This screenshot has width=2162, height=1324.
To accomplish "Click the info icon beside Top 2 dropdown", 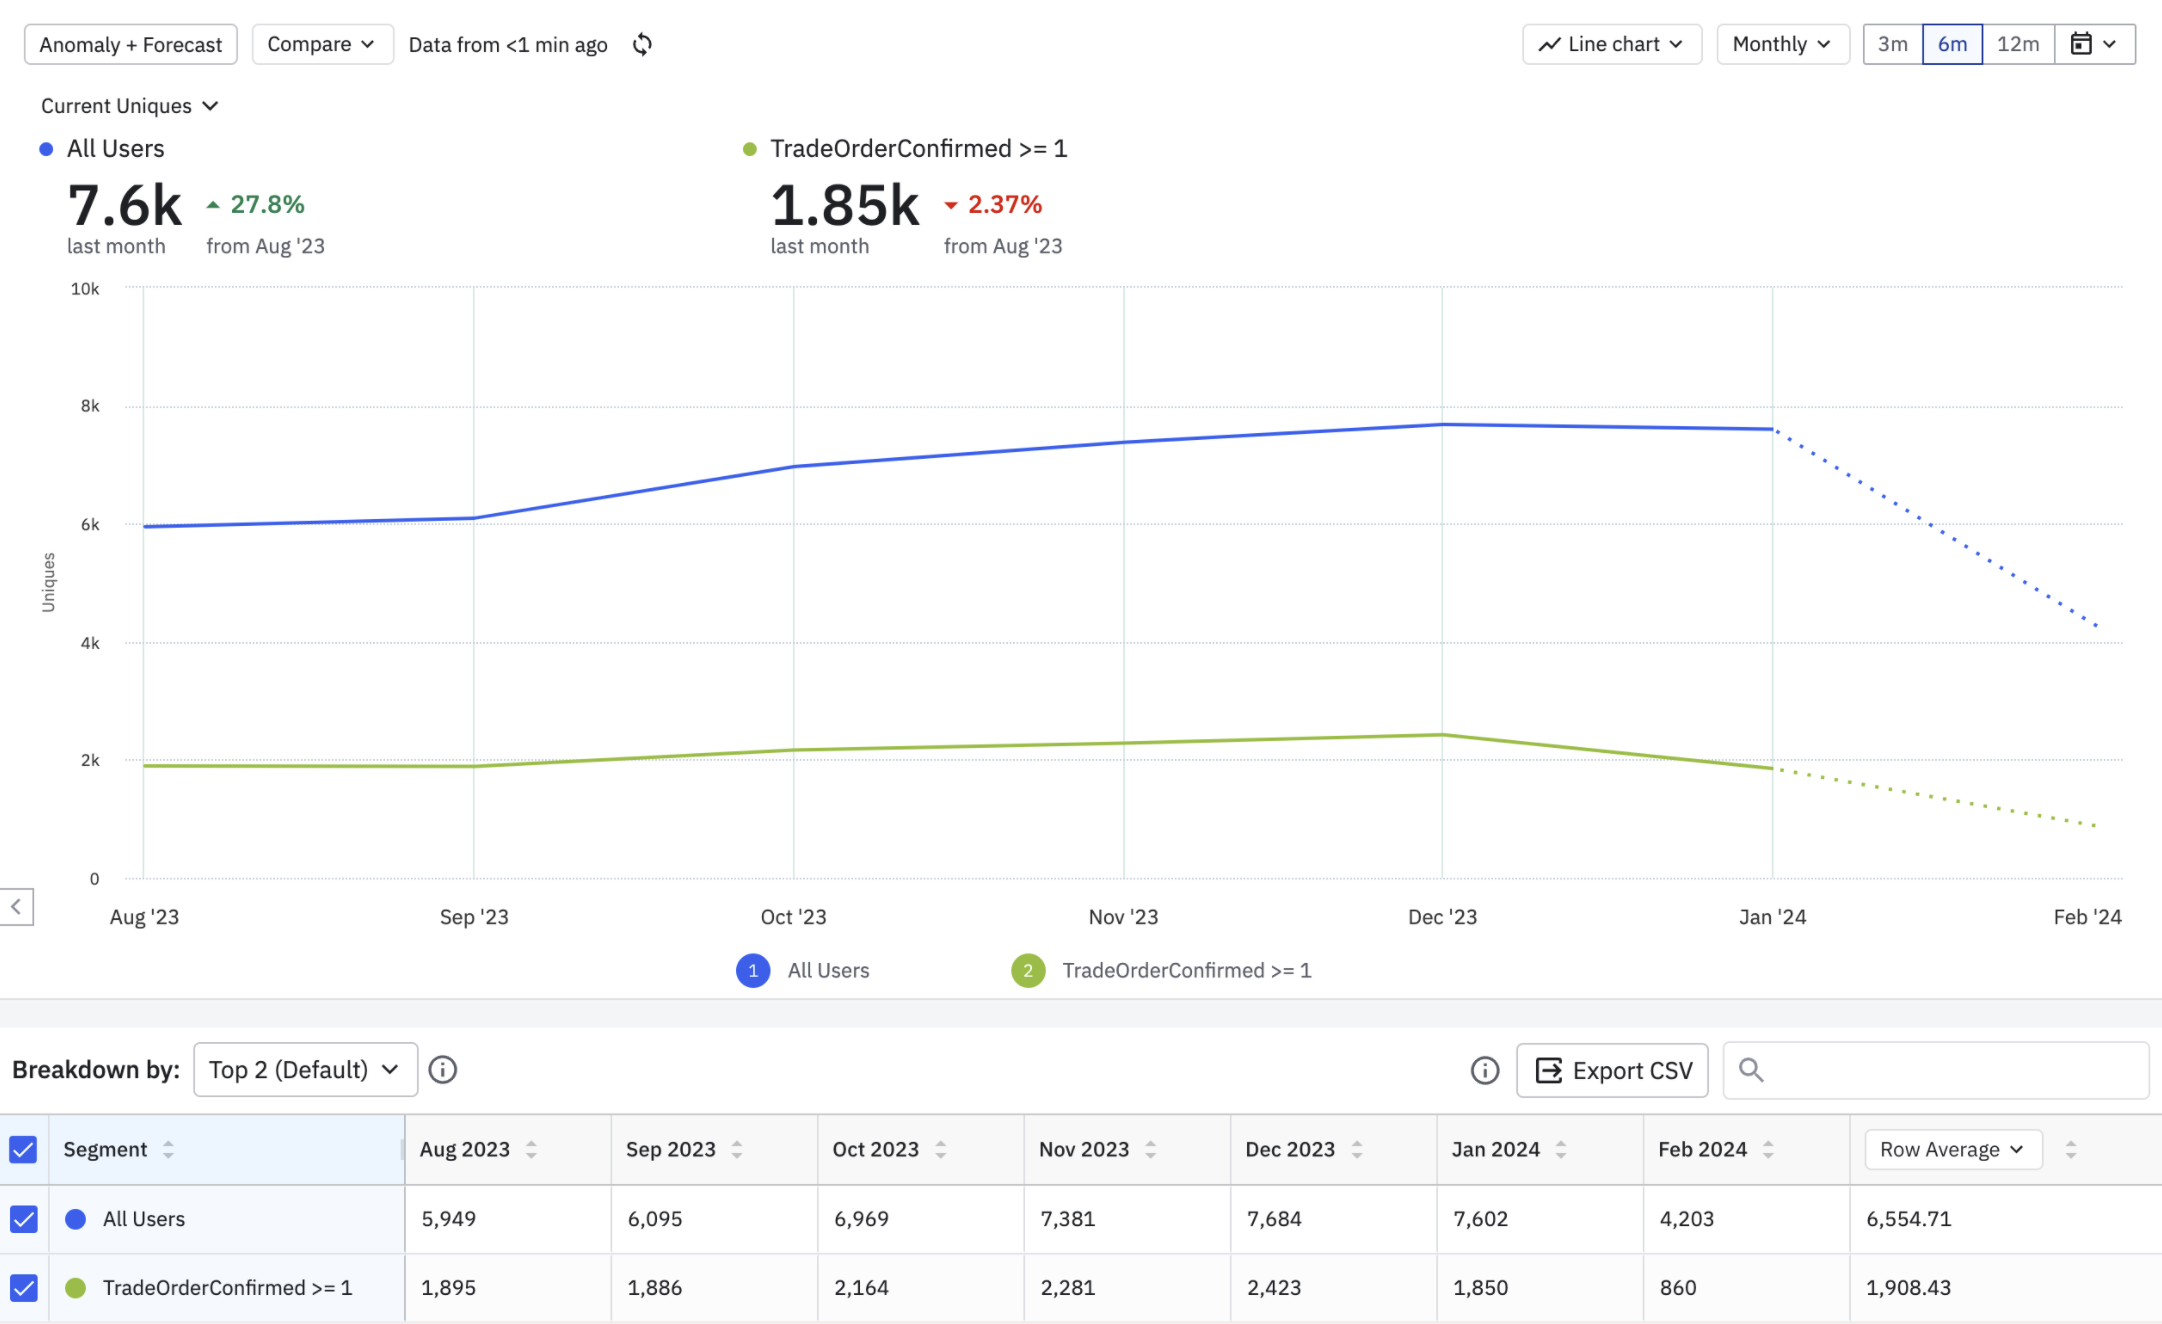I will click(x=443, y=1070).
